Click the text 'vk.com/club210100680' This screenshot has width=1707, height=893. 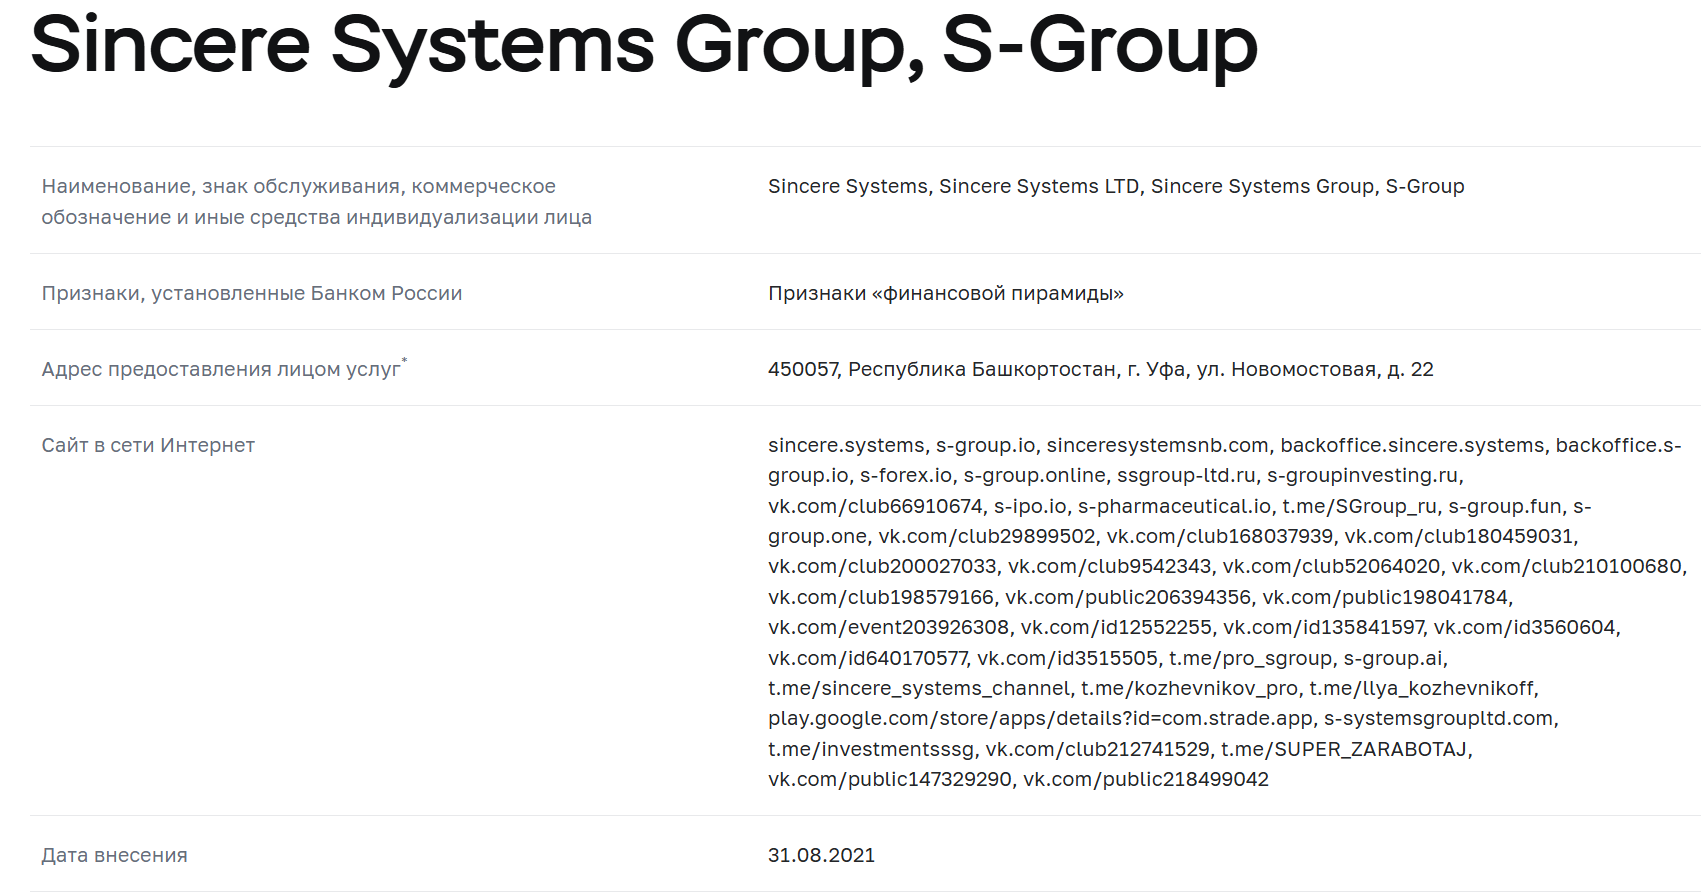[x=1566, y=566]
